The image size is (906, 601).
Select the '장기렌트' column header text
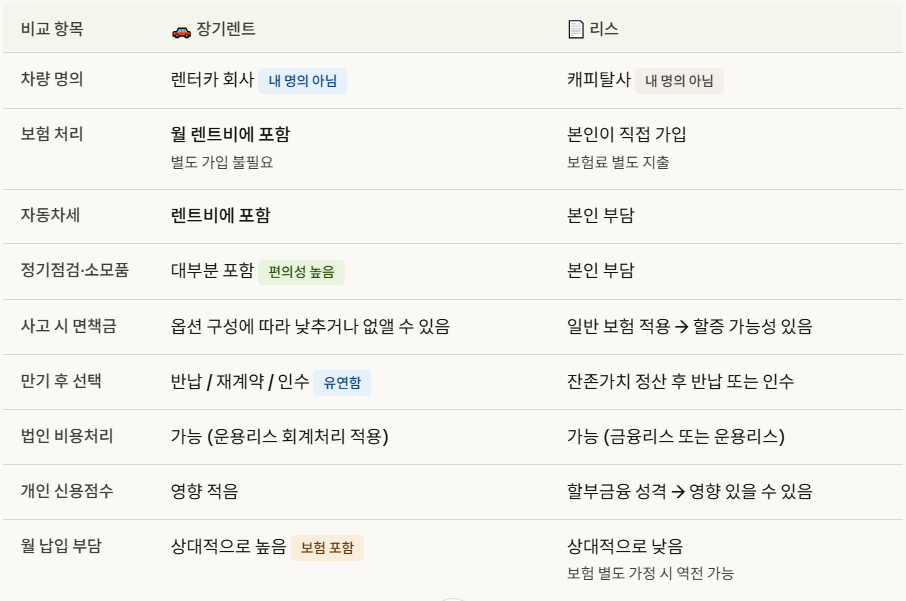[226, 29]
